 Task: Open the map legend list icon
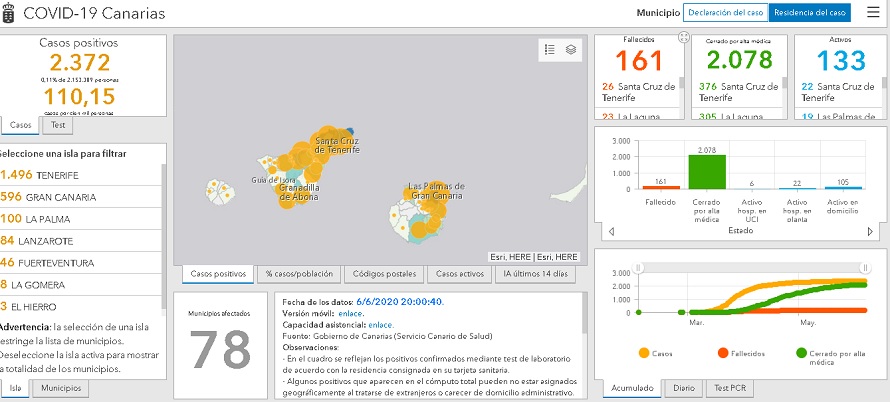549,48
